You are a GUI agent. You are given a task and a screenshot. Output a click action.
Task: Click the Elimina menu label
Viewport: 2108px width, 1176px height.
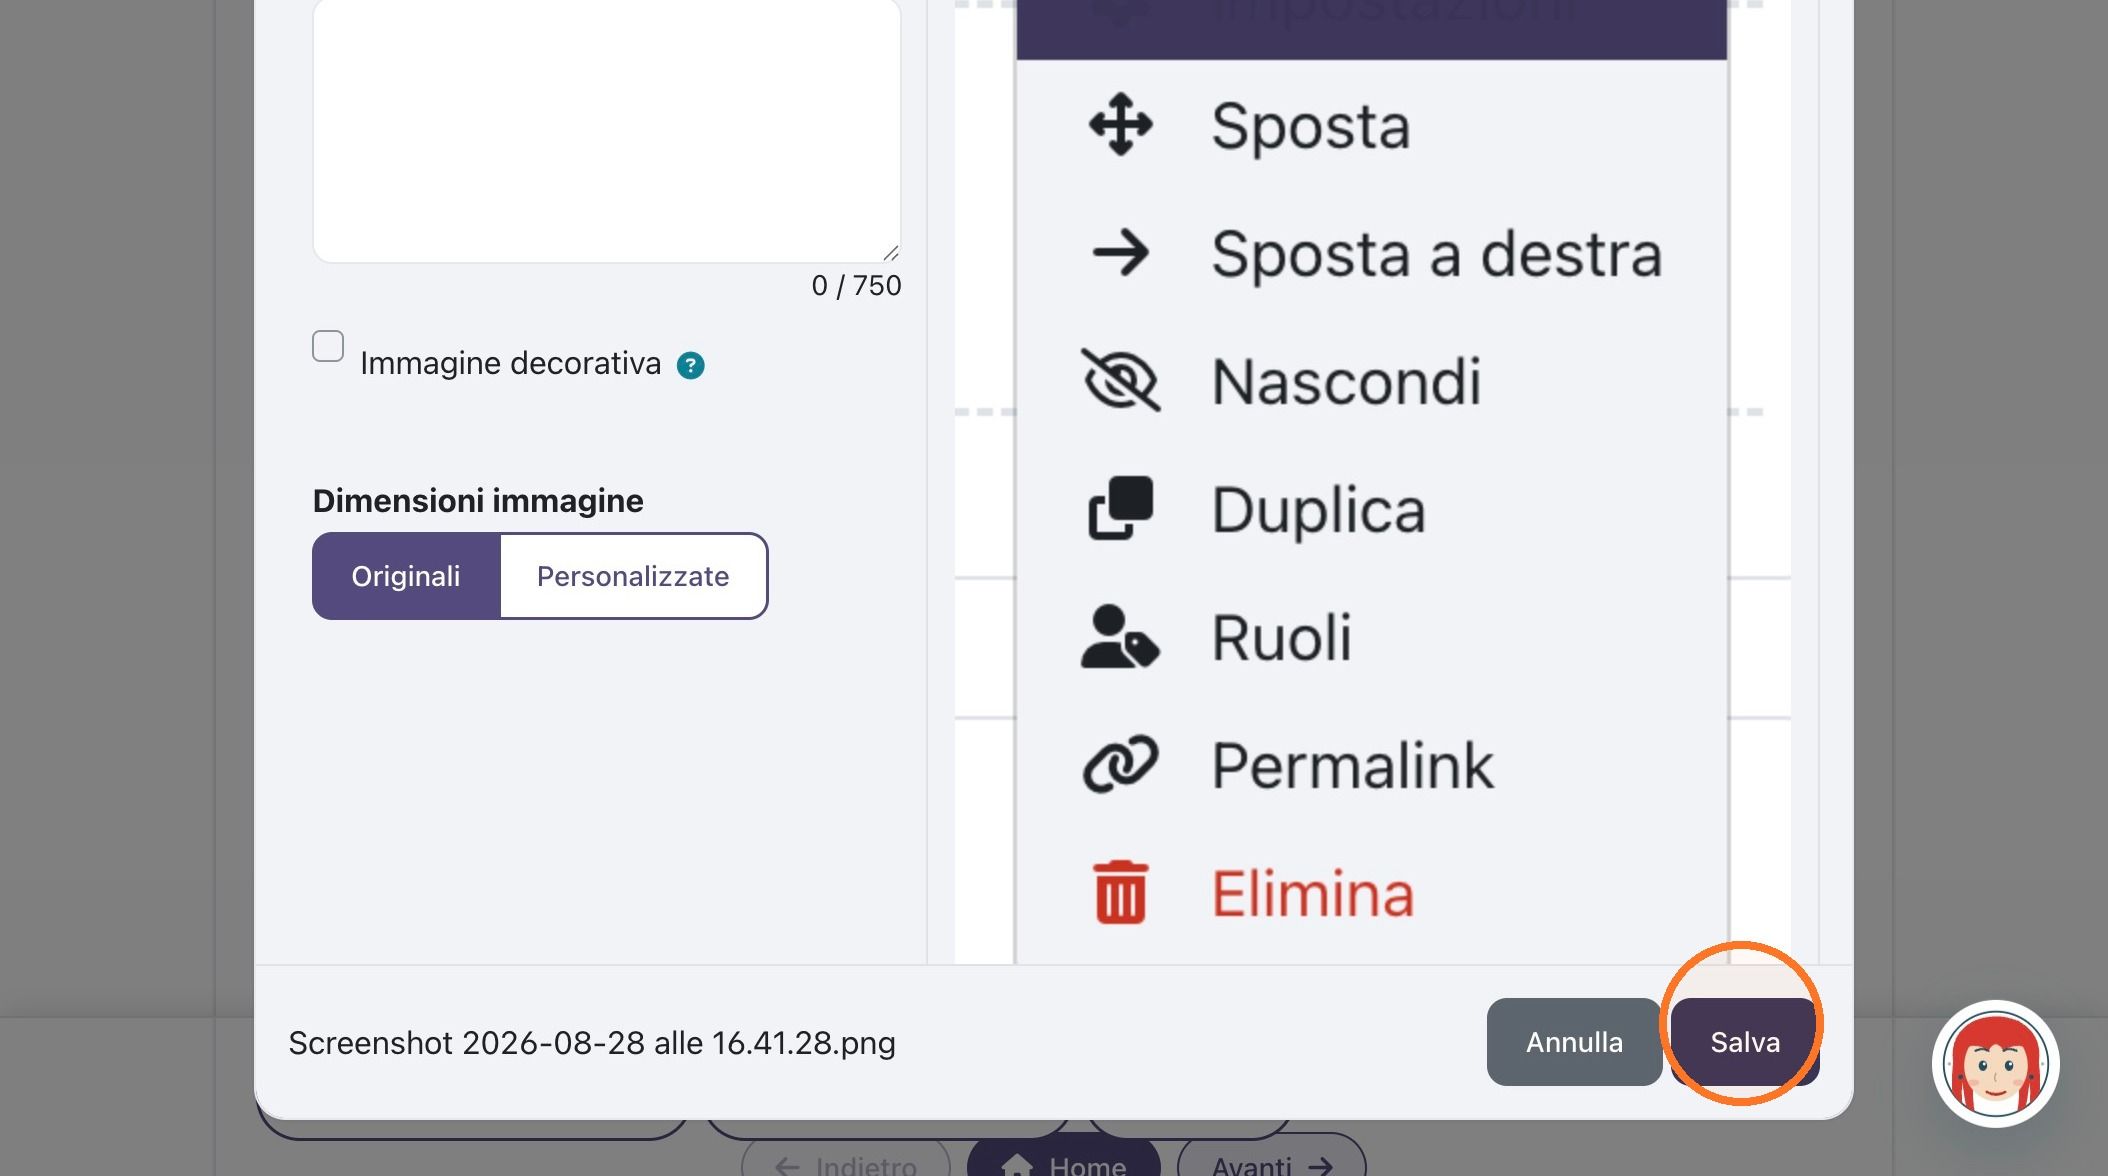pos(1312,893)
